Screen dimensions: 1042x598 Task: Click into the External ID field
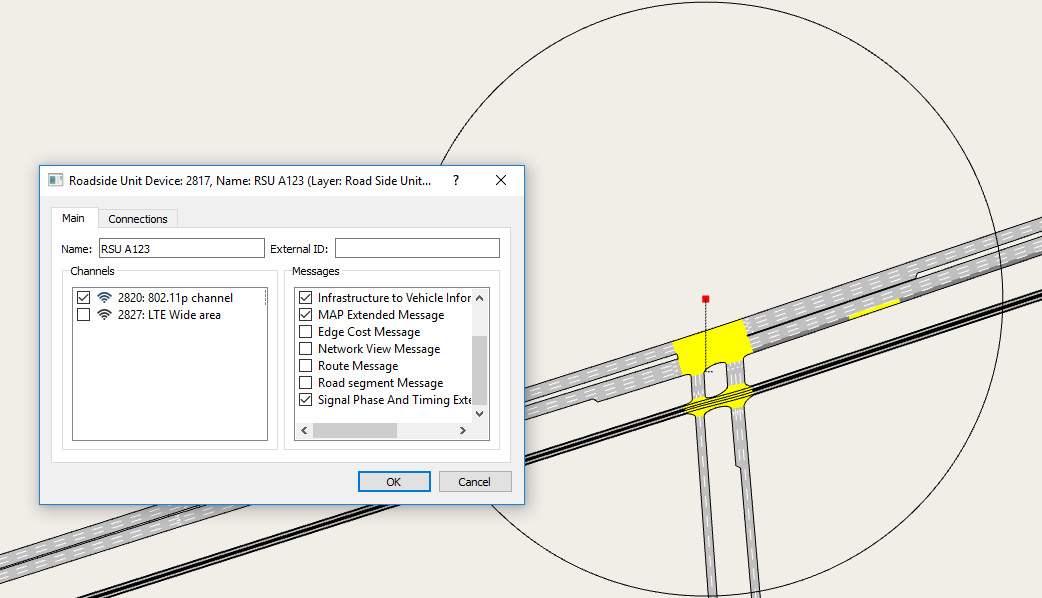417,248
